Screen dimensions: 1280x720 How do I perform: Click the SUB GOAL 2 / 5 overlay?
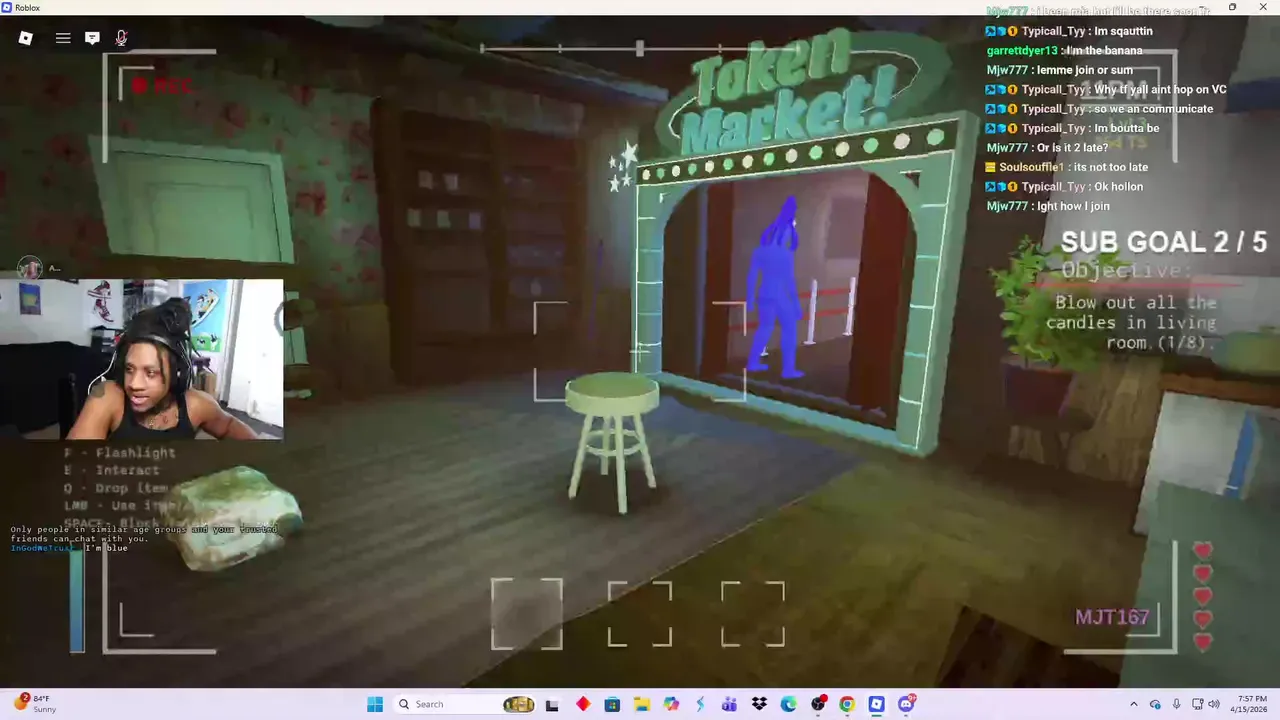[x=1164, y=242]
